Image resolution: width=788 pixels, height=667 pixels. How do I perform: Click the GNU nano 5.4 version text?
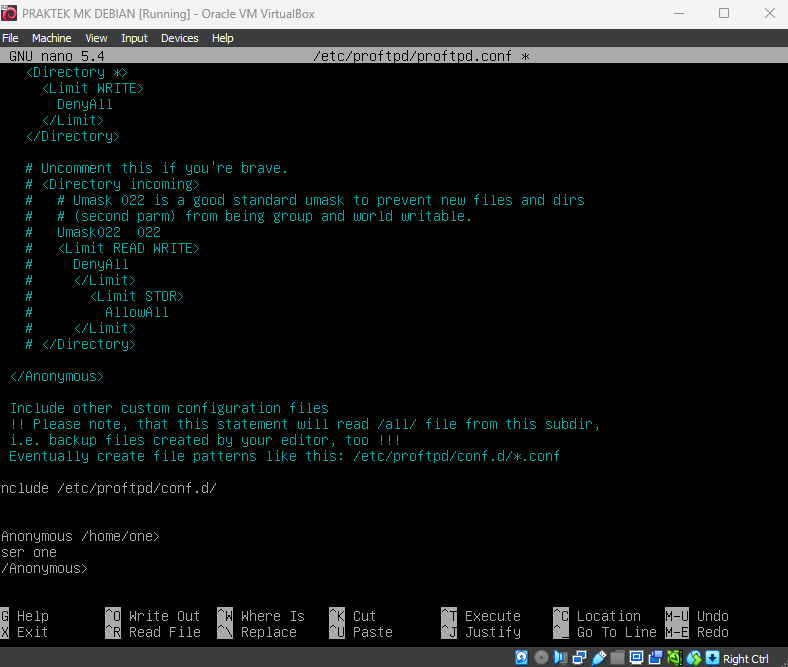57,56
